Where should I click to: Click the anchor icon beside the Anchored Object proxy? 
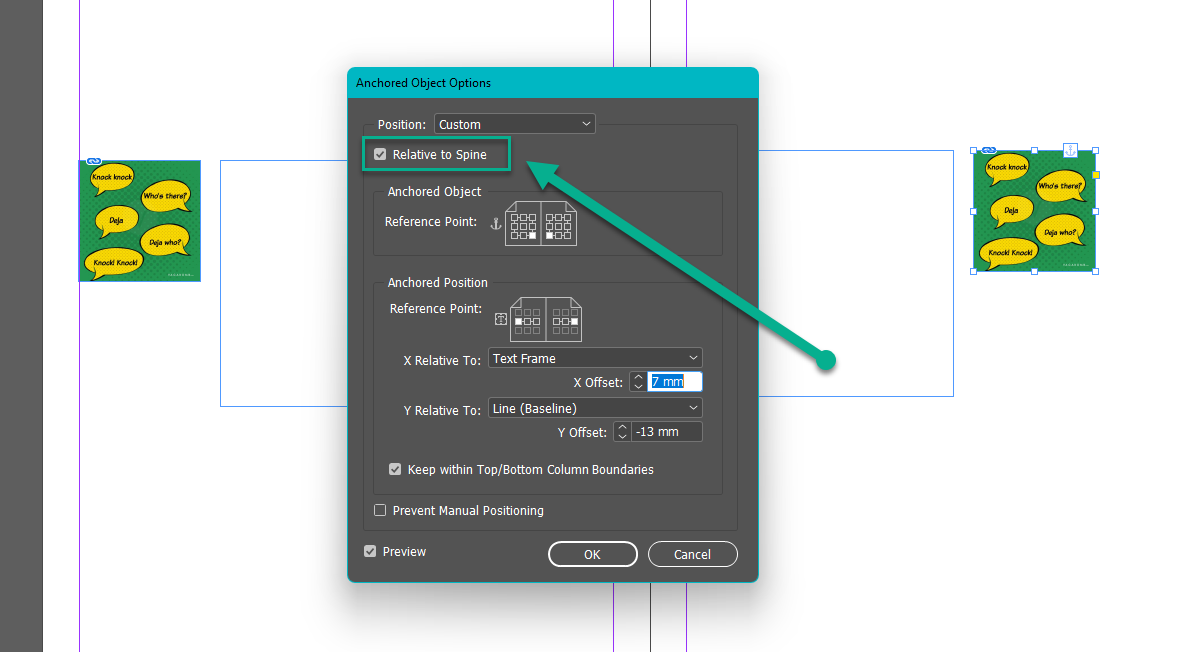tap(495, 224)
